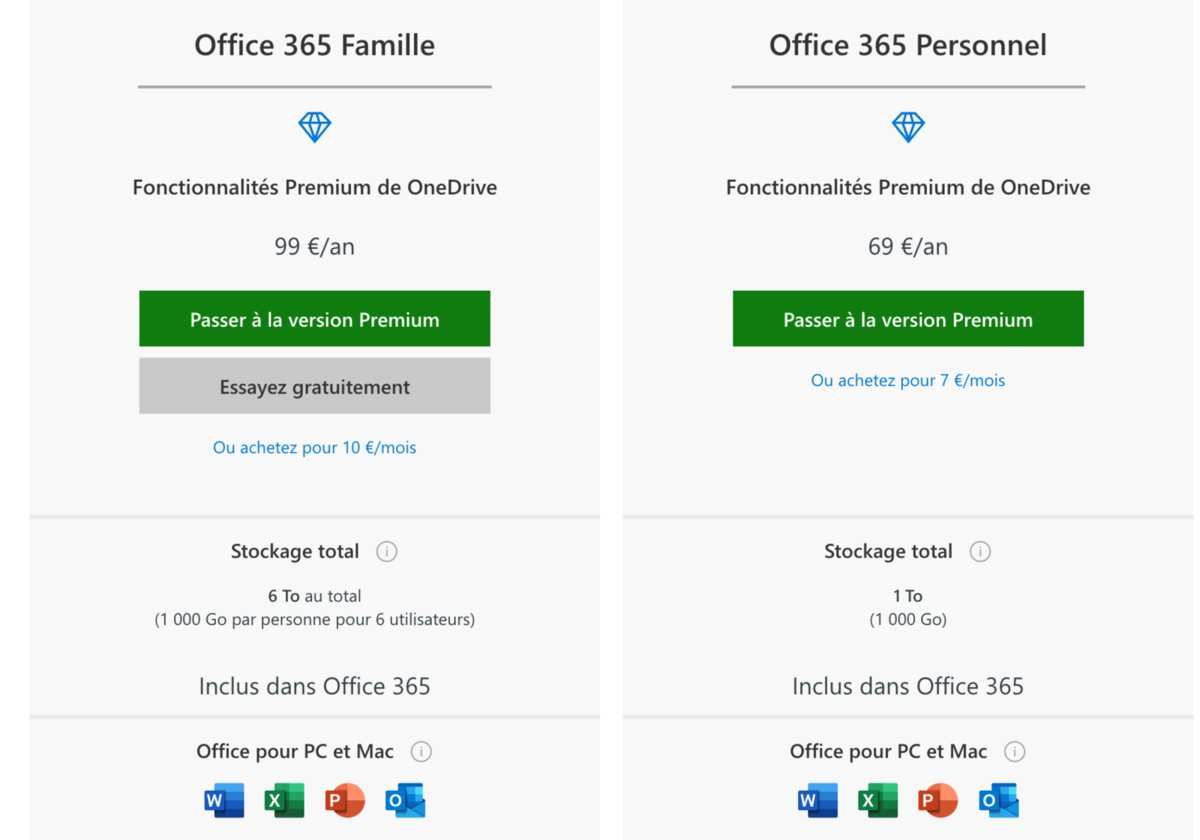Show info for Personnel Stockage total
The height and width of the screenshot is (840, 1200).
[x=980, y=552]
